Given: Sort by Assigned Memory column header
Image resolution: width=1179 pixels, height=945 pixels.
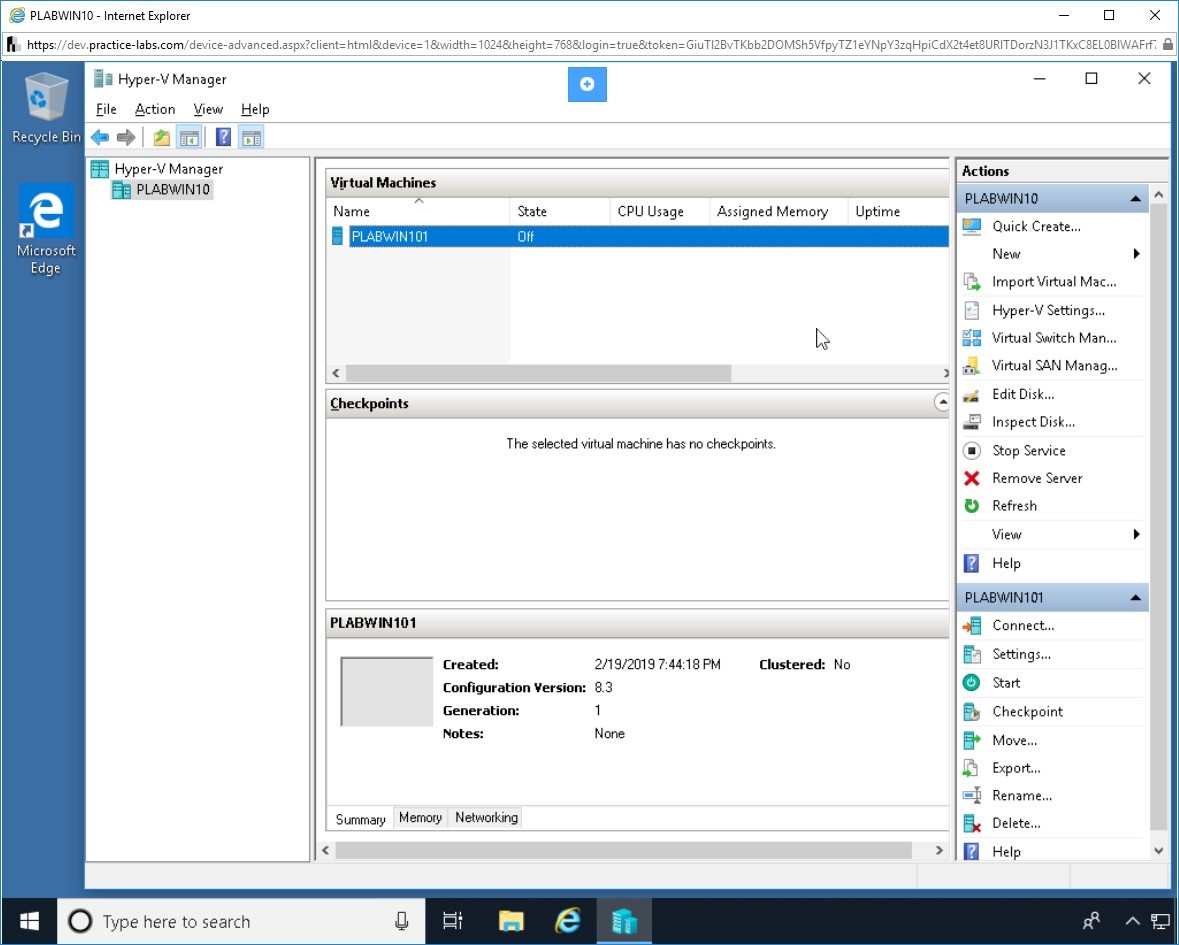Looking at the screenshot, I should (778, 211).
